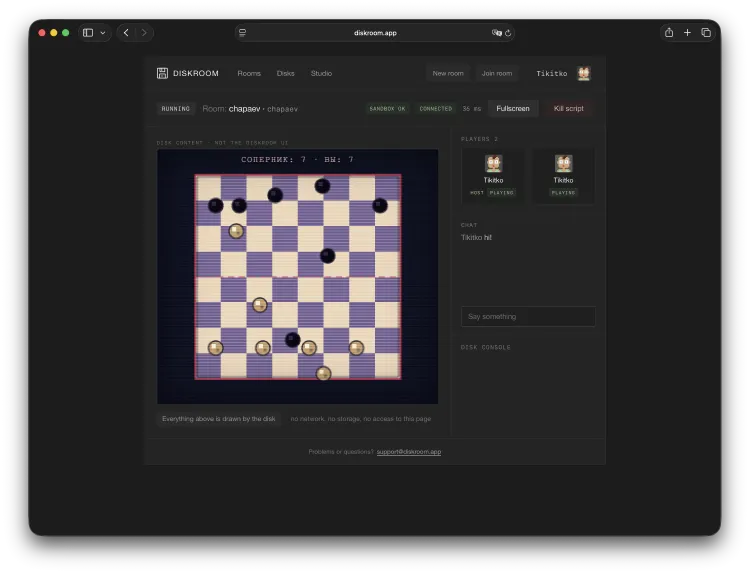The width and height of the screenshot is (750, 574).
Task: Click the Room: chapaev title text
Action: pyautogui.click(x=232, y=109)
